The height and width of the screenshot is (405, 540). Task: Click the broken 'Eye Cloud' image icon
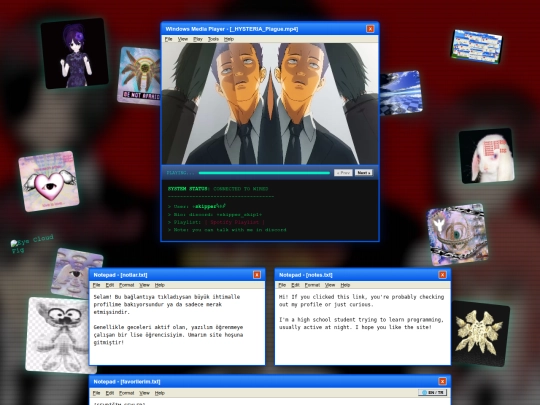[x=14, y=243]
